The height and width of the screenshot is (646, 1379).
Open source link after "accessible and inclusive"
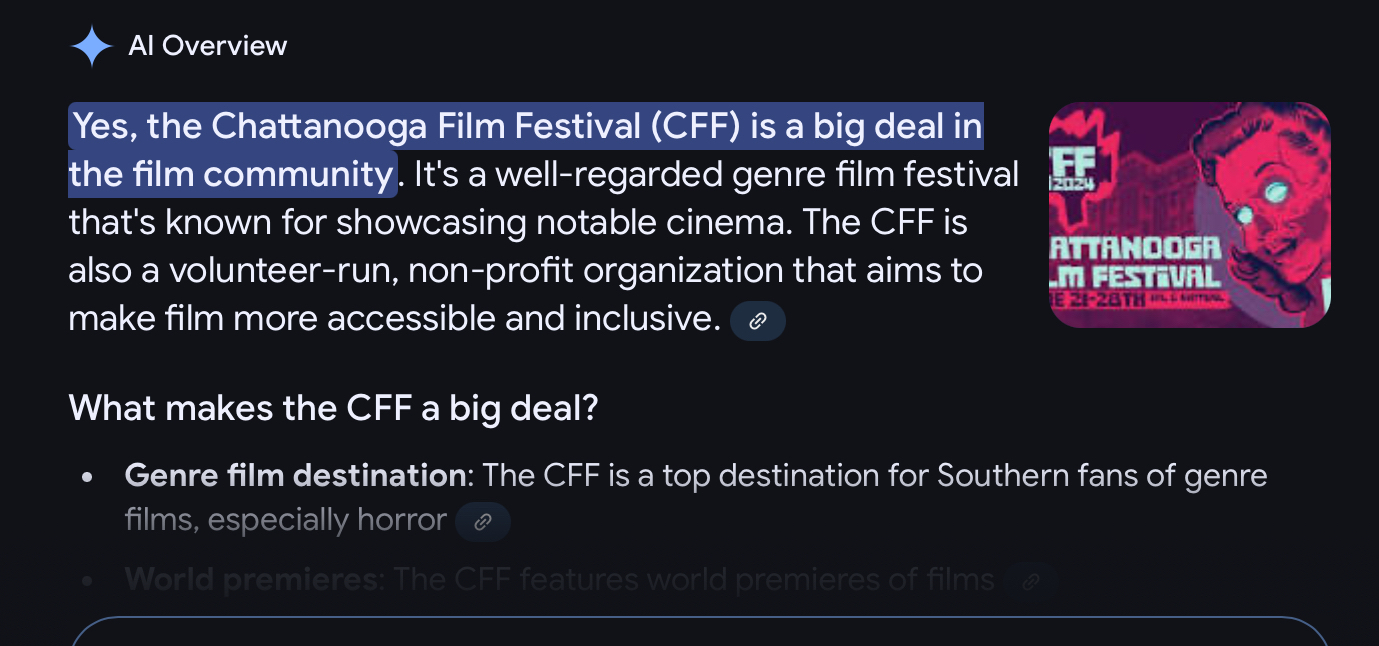tap(758, 321)
